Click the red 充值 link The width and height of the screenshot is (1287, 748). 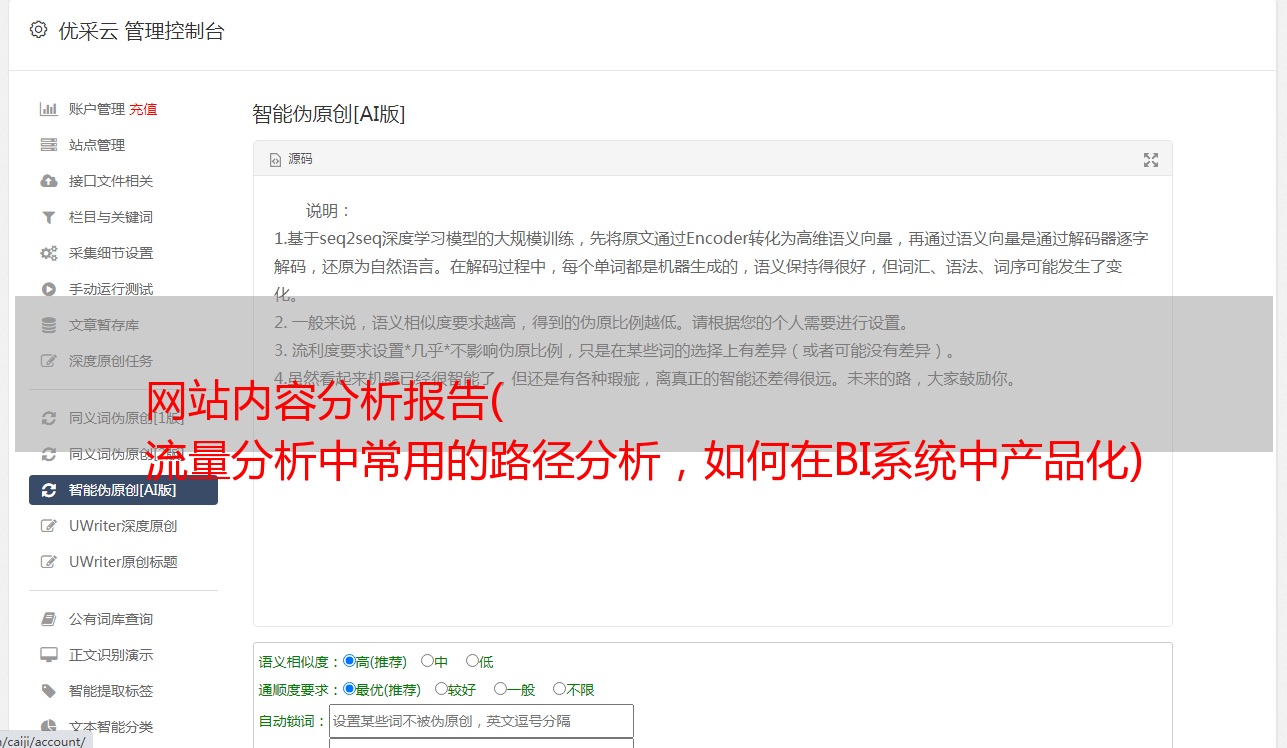click(143, 109)
